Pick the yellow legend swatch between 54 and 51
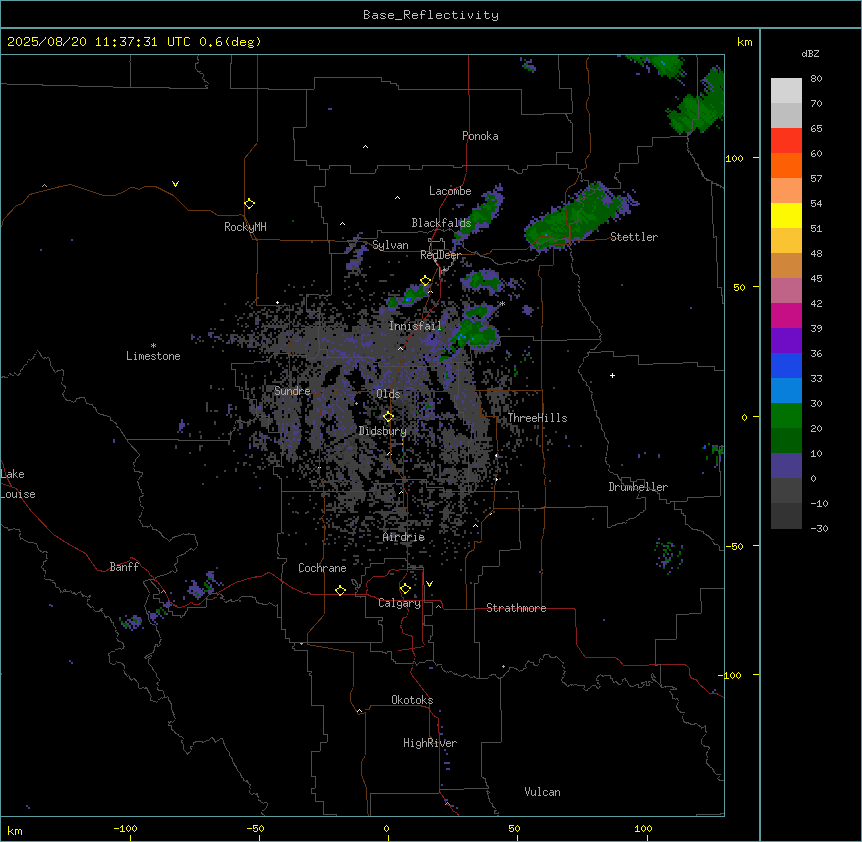The width and height of the screenshot is (862, 842). click(786, 215)
